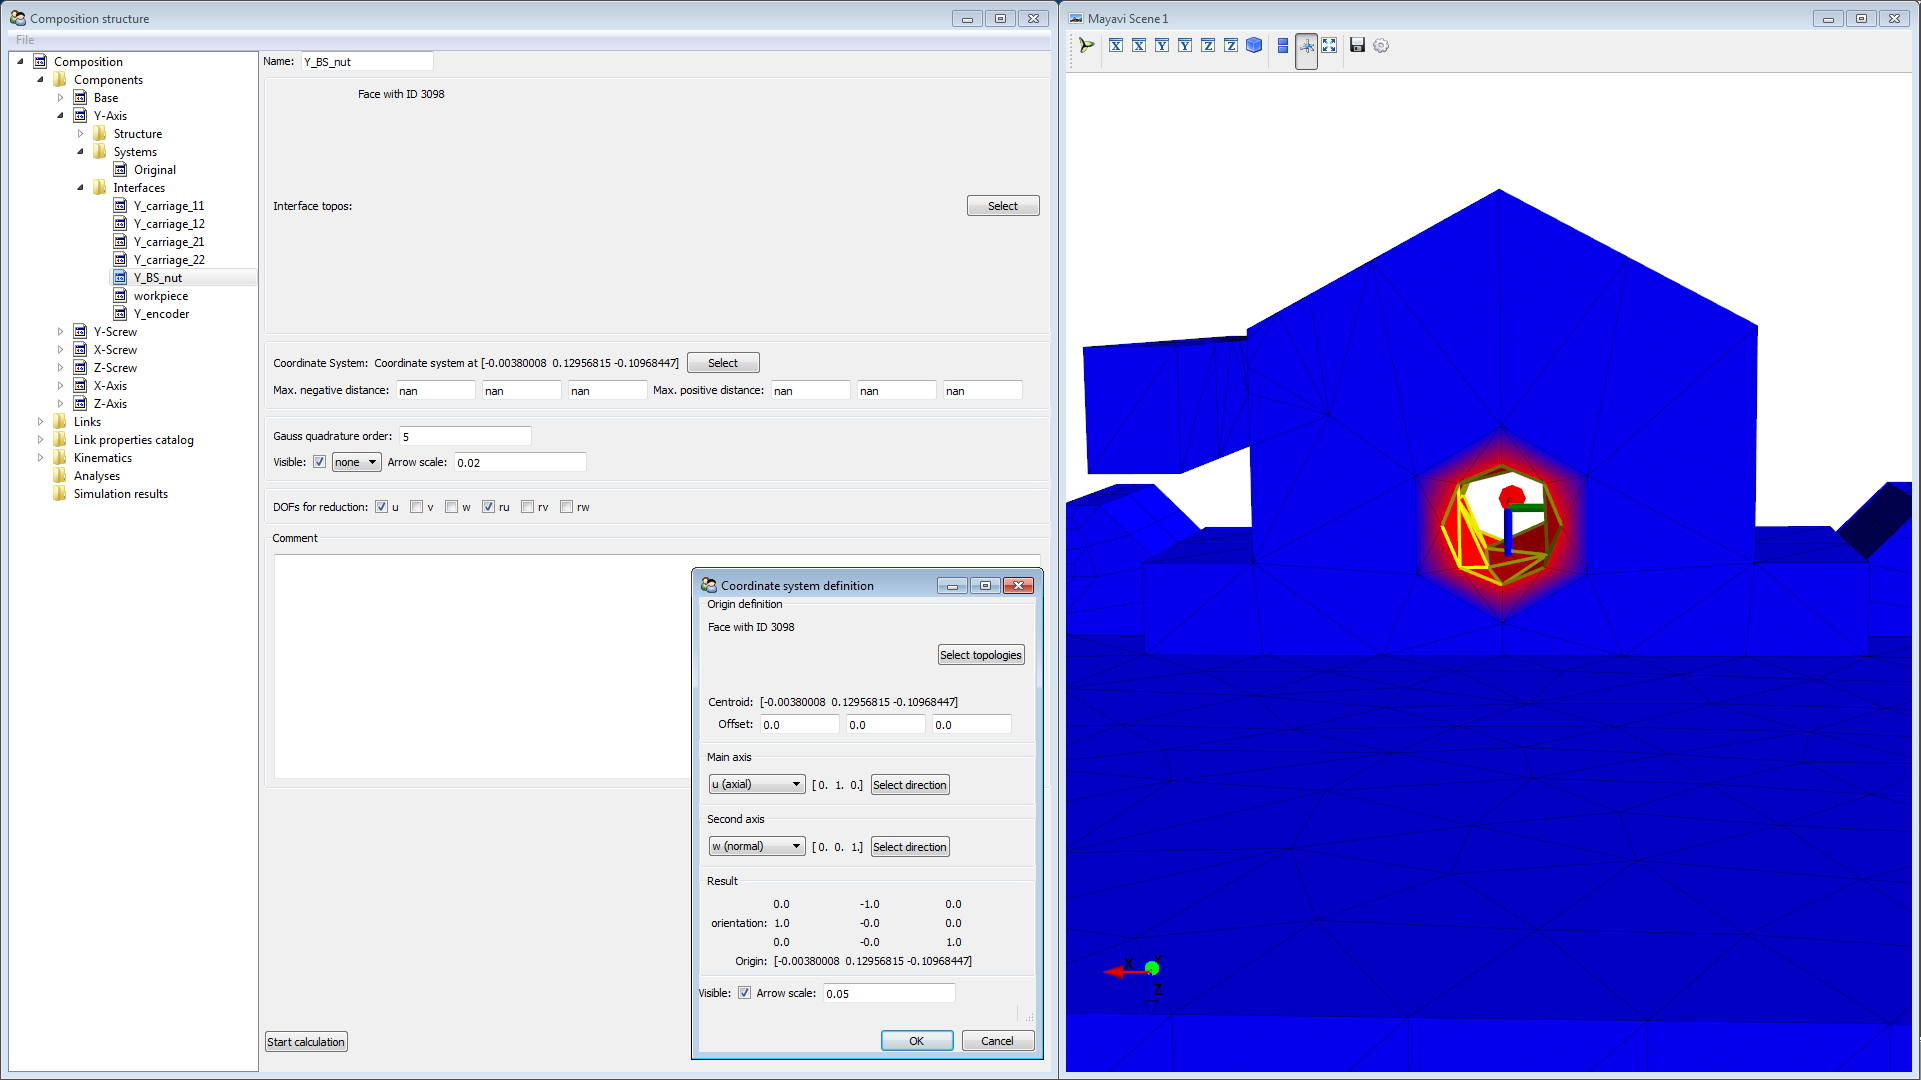The image size is (1921, 1080).
Task: Cancel the coordinate system dialog
Action: coord(998,1041)
